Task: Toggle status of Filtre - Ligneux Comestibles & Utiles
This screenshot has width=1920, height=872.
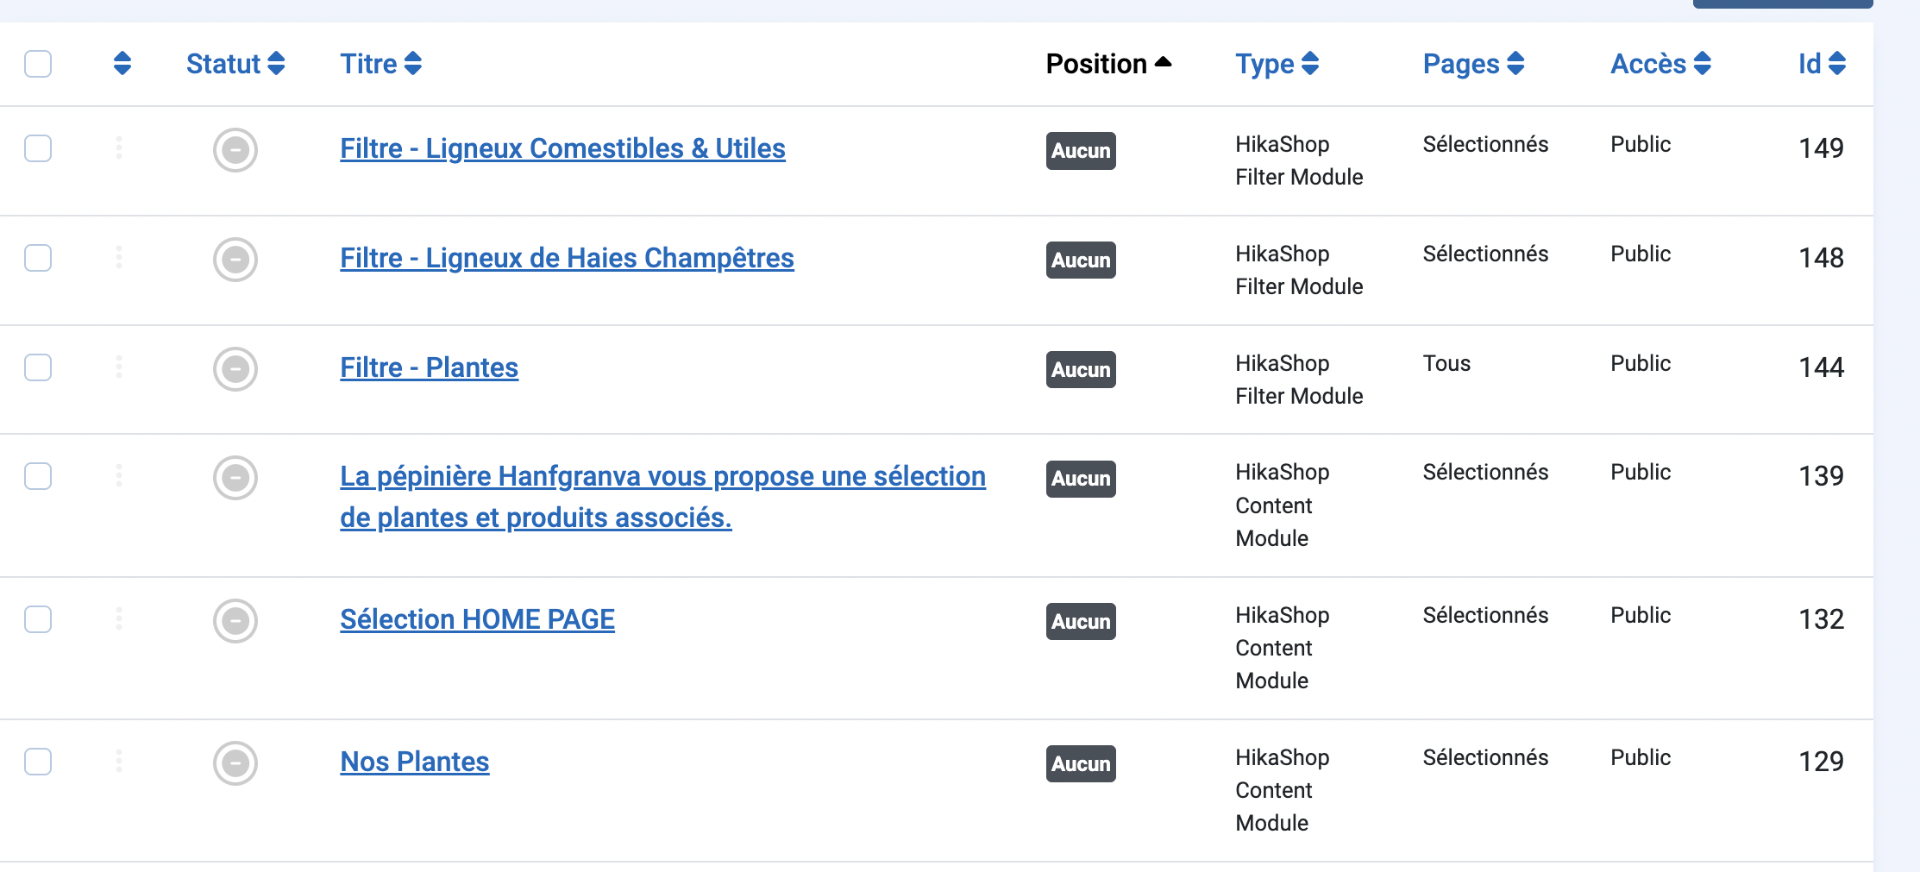Action: (x=235, y=150)
